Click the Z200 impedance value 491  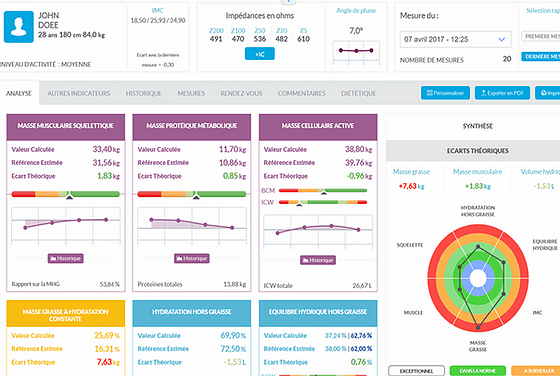[216, 39]
